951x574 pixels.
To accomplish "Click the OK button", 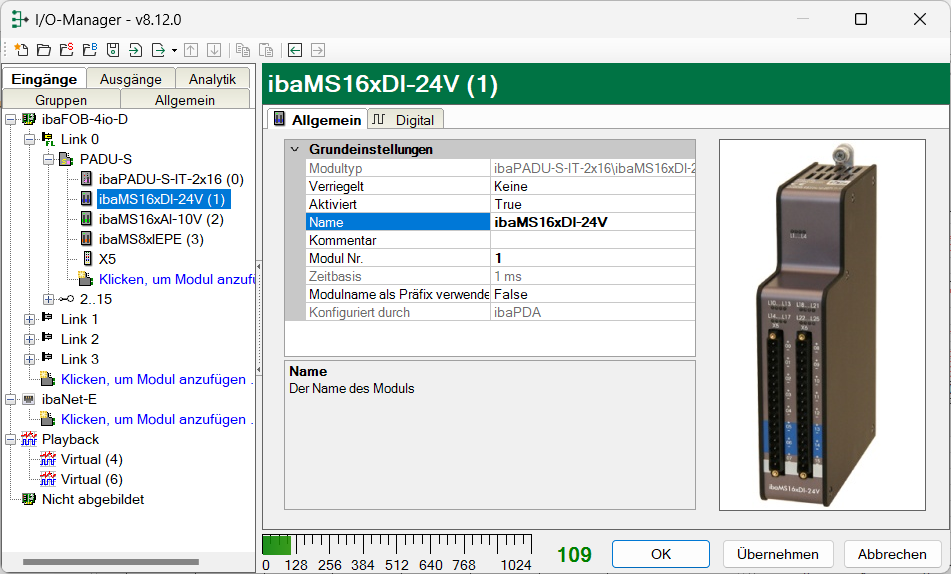I will coord(660,554).
